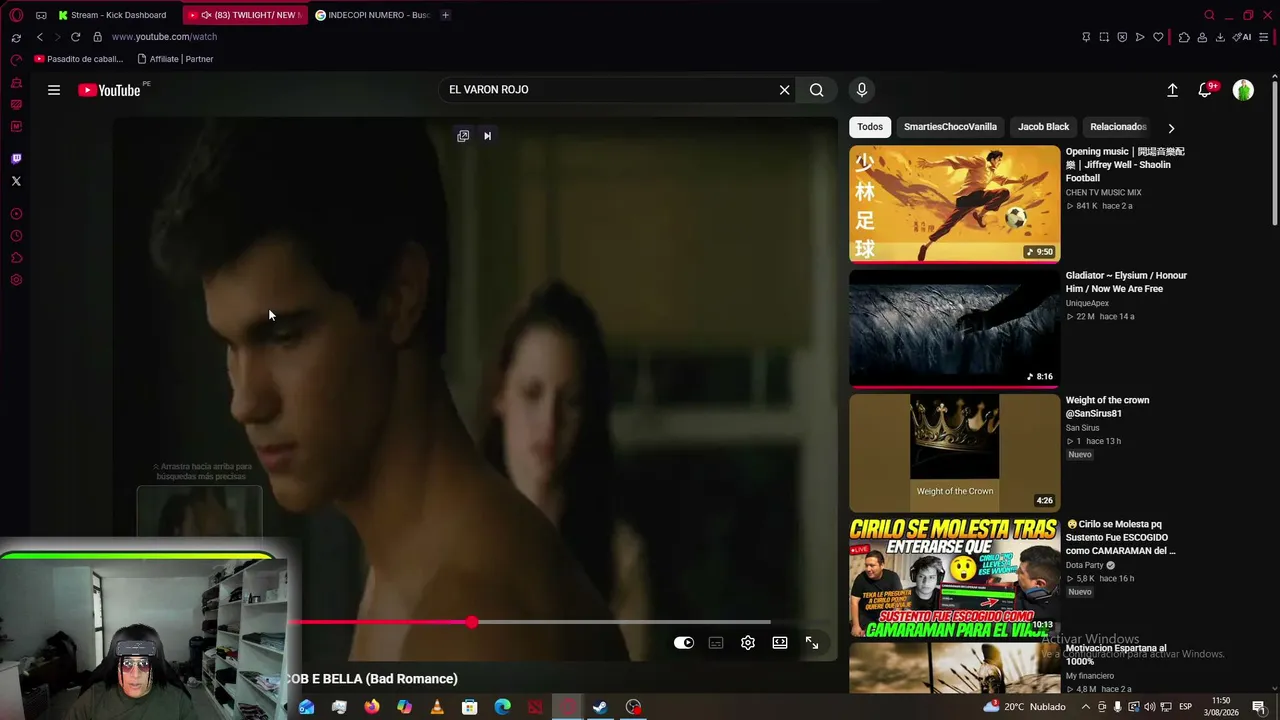The height and width of the screenshot is (720, 1280).
Task: Open Microsoft Edge from the taskbar
Action: [502, 707]
